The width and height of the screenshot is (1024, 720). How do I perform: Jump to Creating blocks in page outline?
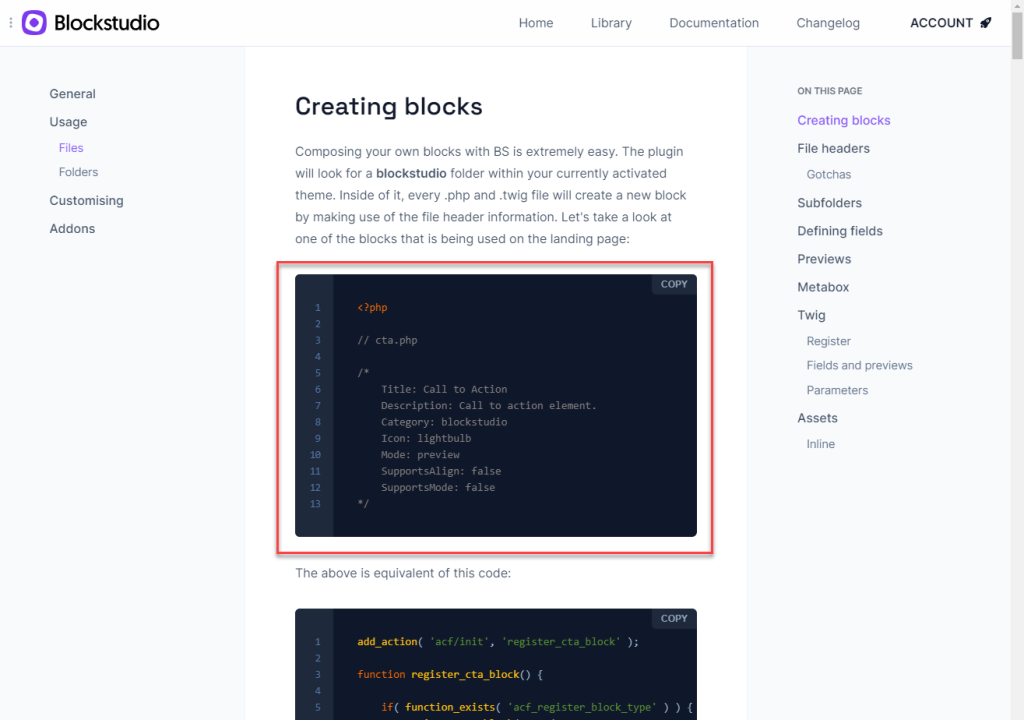[844, 120]
